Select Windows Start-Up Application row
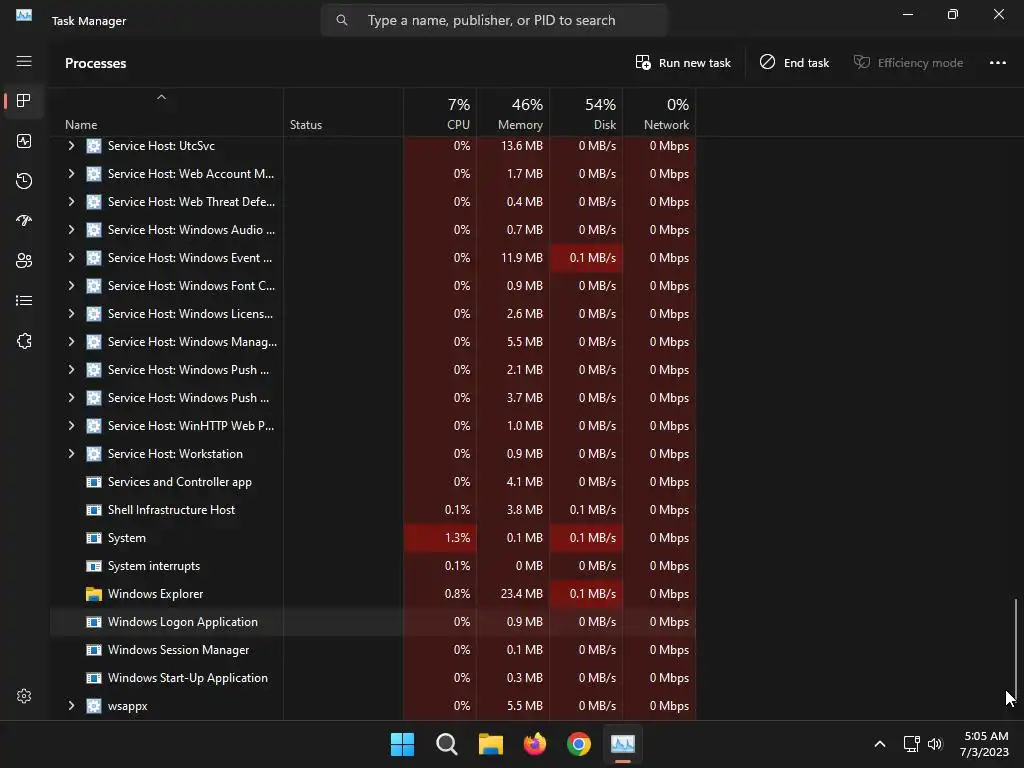Image resolution: width=1024 pixels, height=768 pixels. 373,678
